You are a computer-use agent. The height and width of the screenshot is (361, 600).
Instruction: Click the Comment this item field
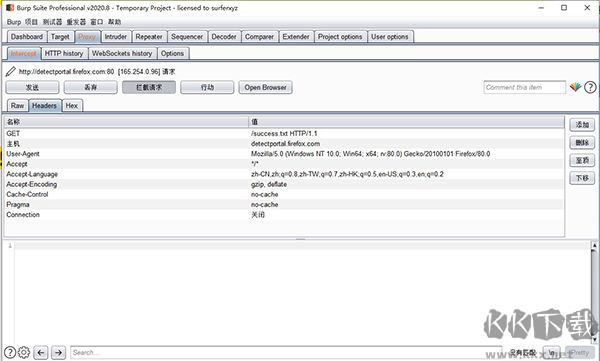[524, 87]
